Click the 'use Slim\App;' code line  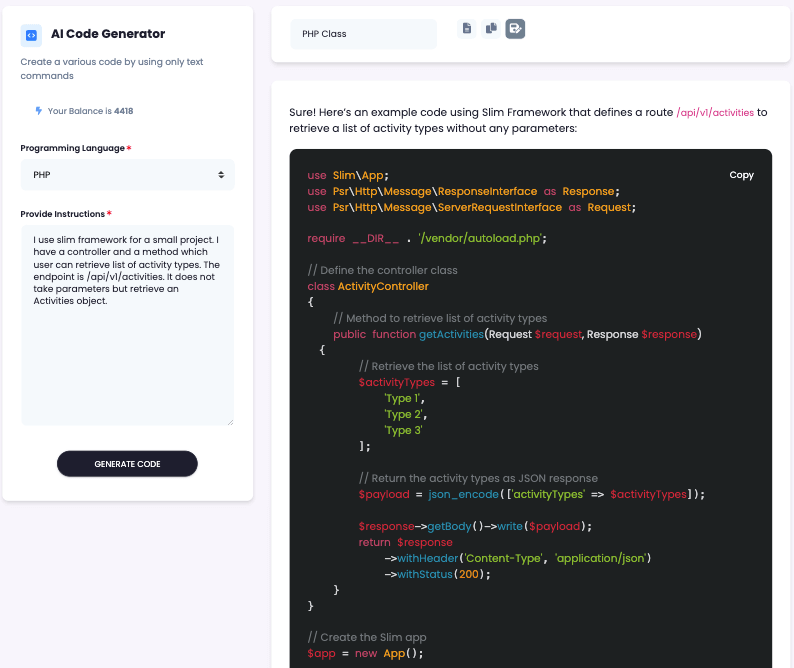pyautogui.click(x=348, y=175)
